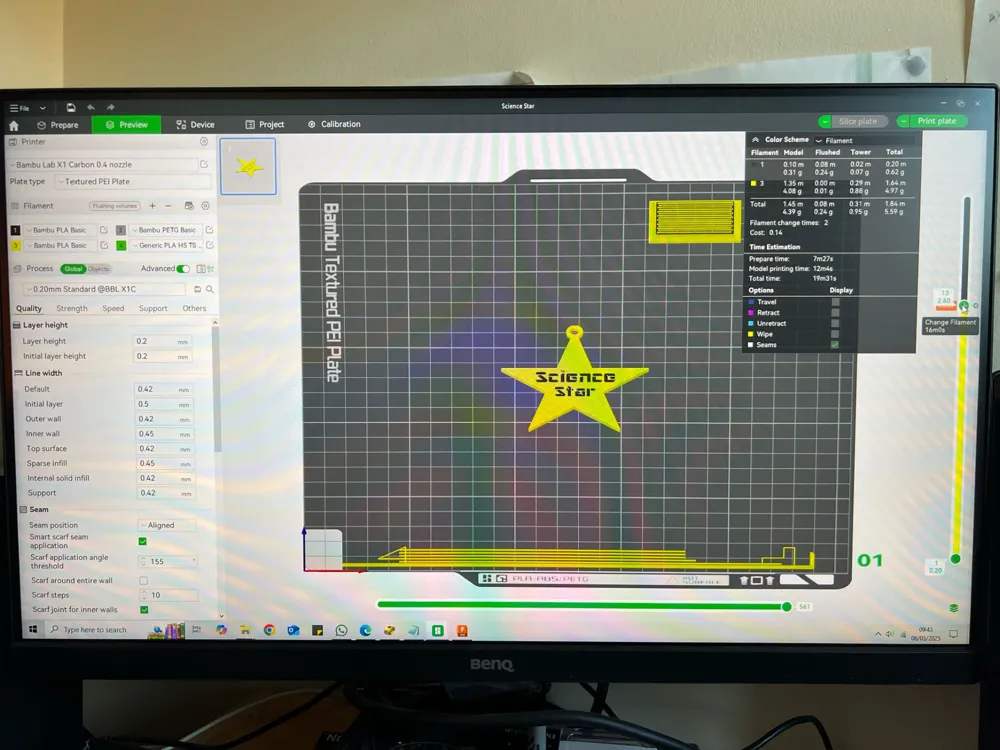Open Flushing volumes settings
Image resolution: width=1000 pixels, height=750 pixels.
click(x=115, y=206)
